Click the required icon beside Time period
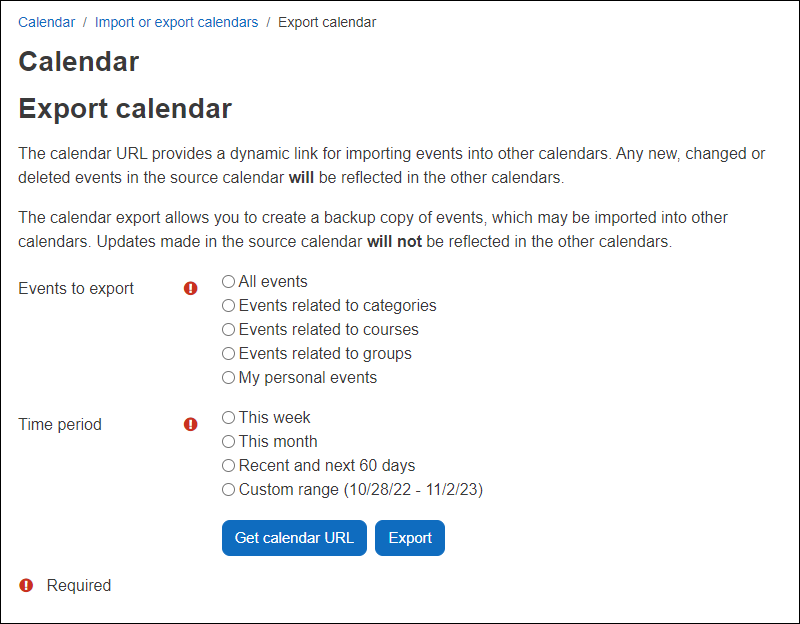800x624 pixels. point(190,424)
